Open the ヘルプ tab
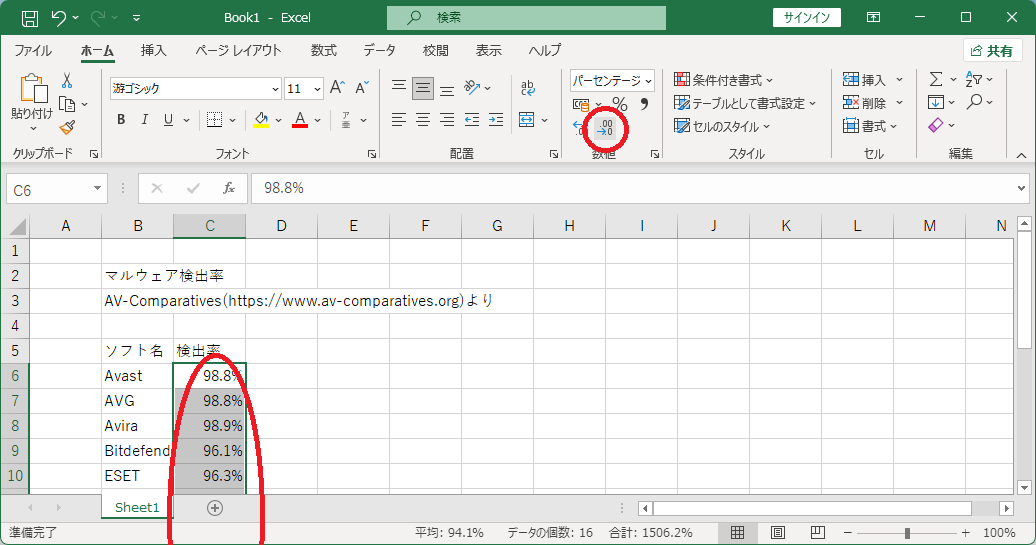 click(544, 51)
